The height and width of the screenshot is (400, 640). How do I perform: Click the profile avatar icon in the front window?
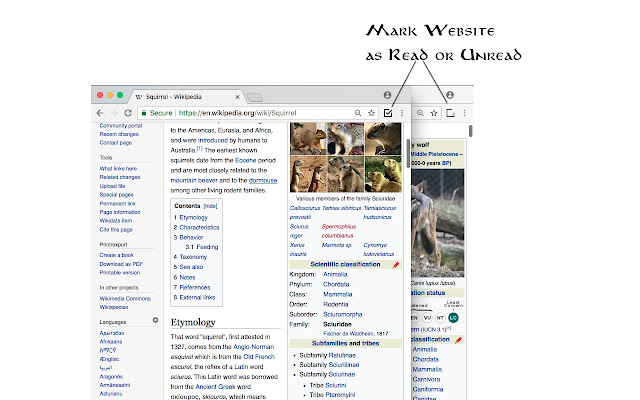coord(387,95)
